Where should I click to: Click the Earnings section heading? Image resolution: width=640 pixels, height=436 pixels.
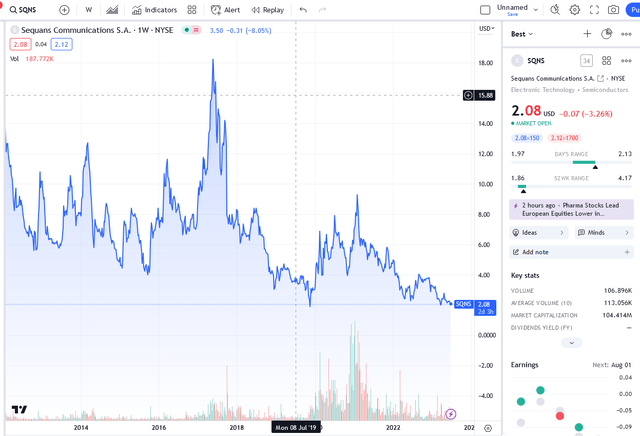[x=524, y=365]
